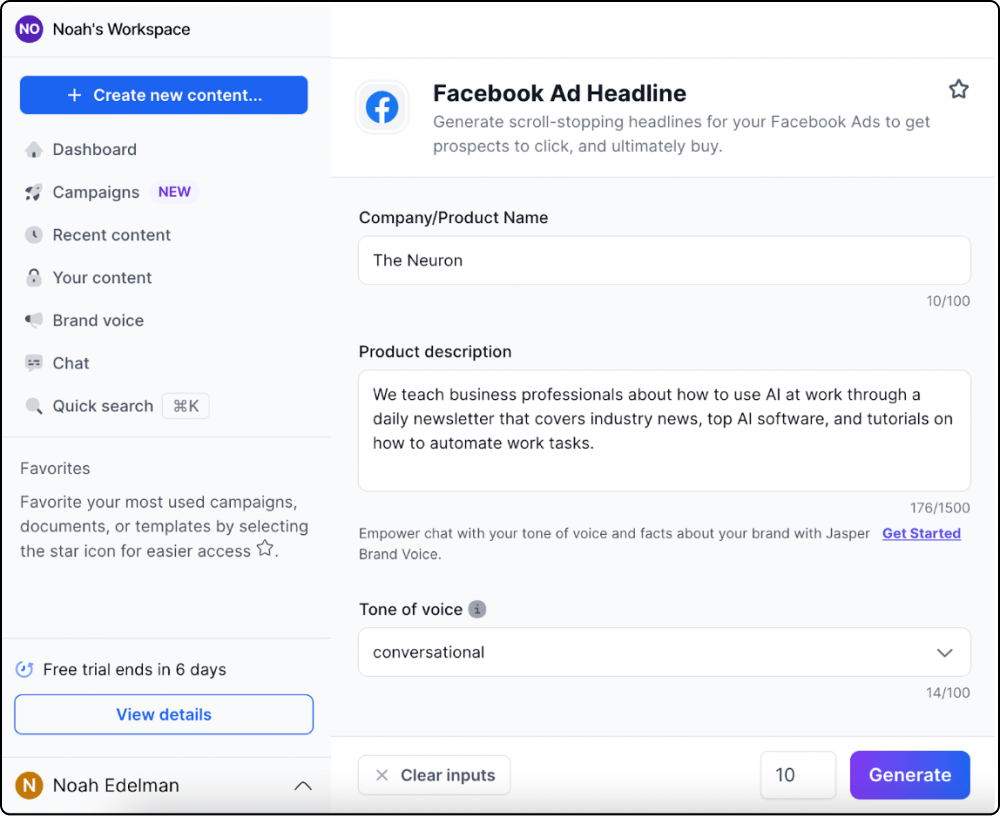This screenshot has height=816, width=1000.
Task: Follow the Get Started link
Action: click(922, 533)
